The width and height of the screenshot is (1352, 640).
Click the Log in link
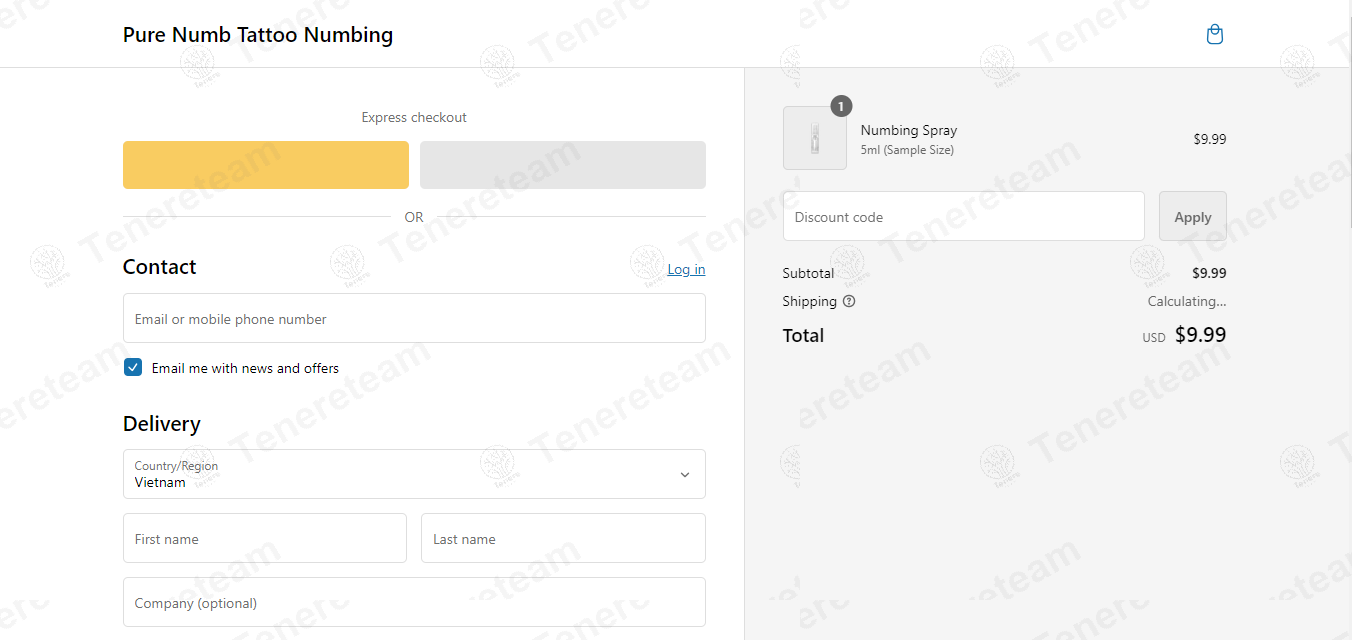point(686,269)
